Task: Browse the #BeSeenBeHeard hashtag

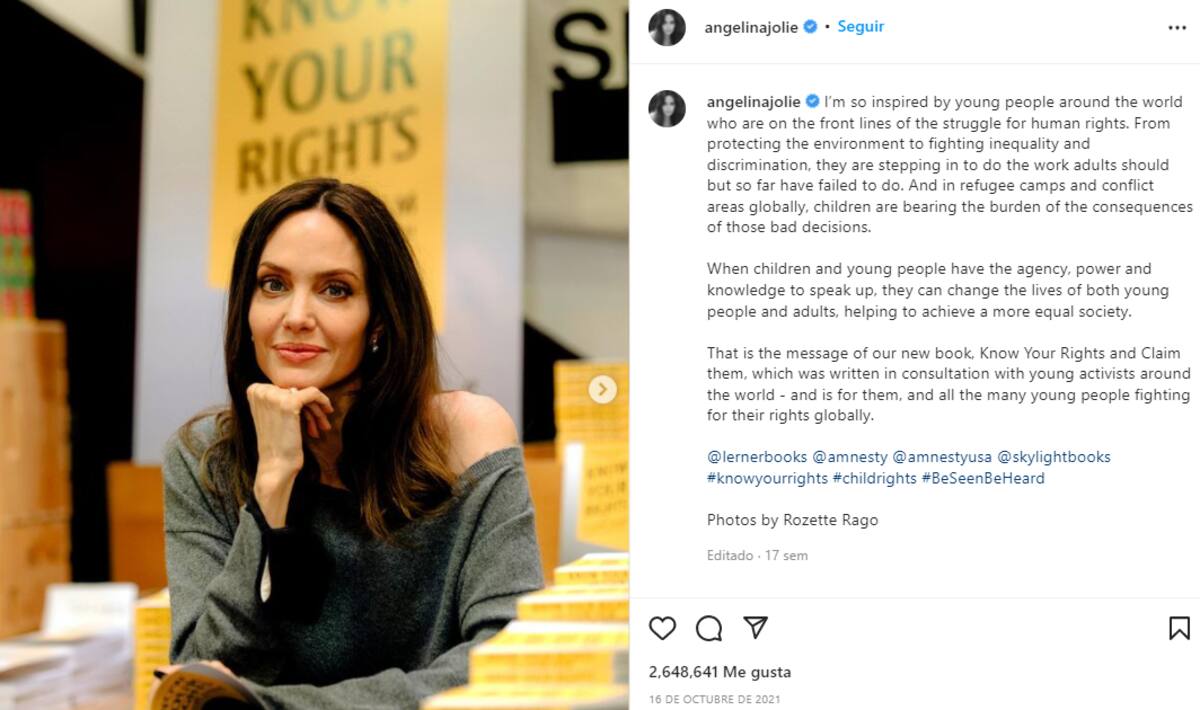Action: (983, 478)
